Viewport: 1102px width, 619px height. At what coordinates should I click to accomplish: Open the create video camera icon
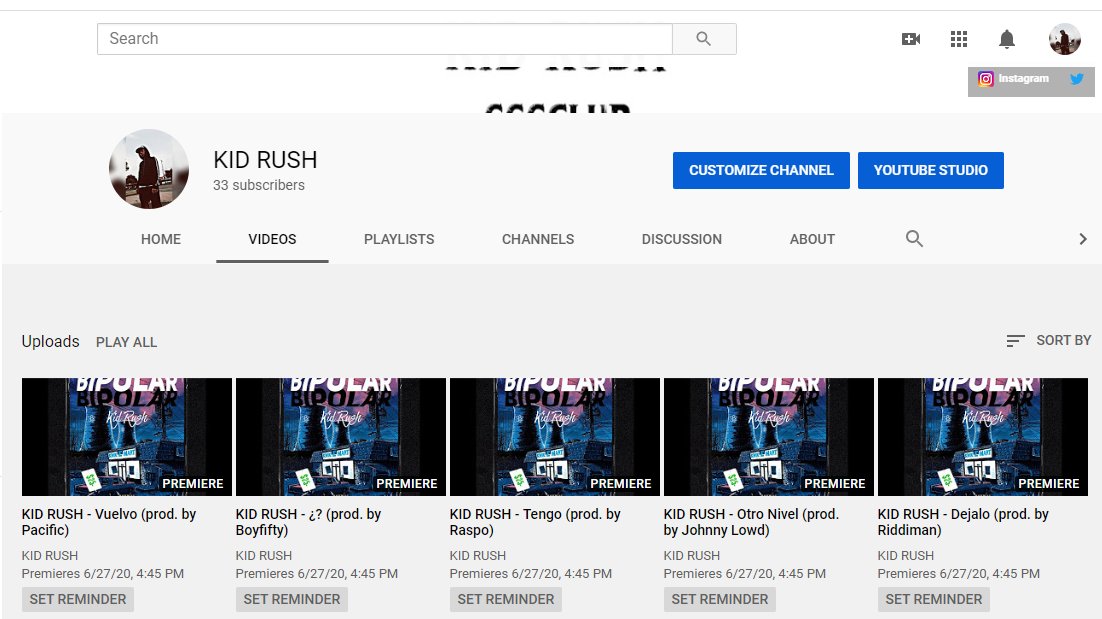(911, 39)
